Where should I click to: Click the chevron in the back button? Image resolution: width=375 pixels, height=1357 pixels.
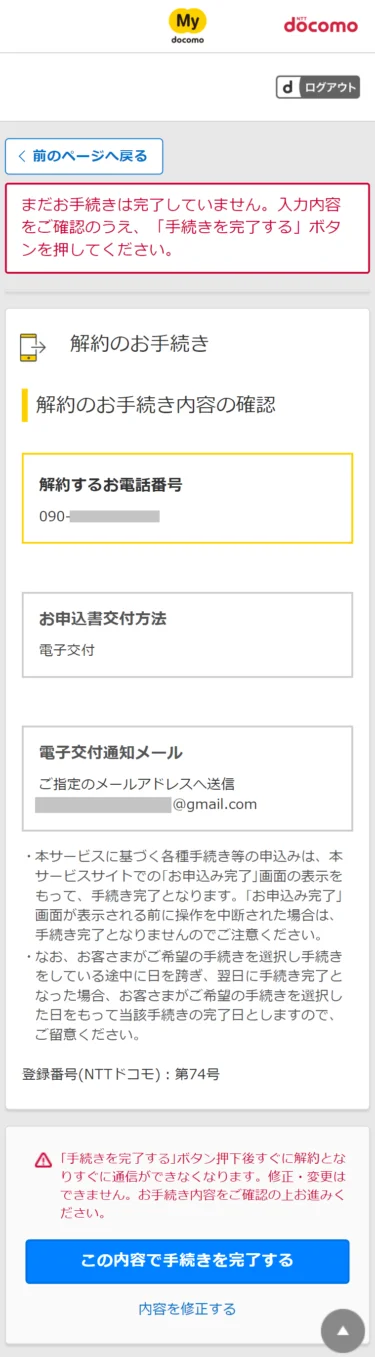[x=21, y=156]
